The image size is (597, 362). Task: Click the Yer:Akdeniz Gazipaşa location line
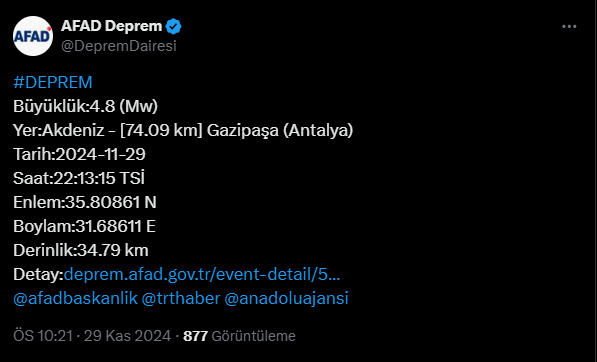(x=183, y=130)
